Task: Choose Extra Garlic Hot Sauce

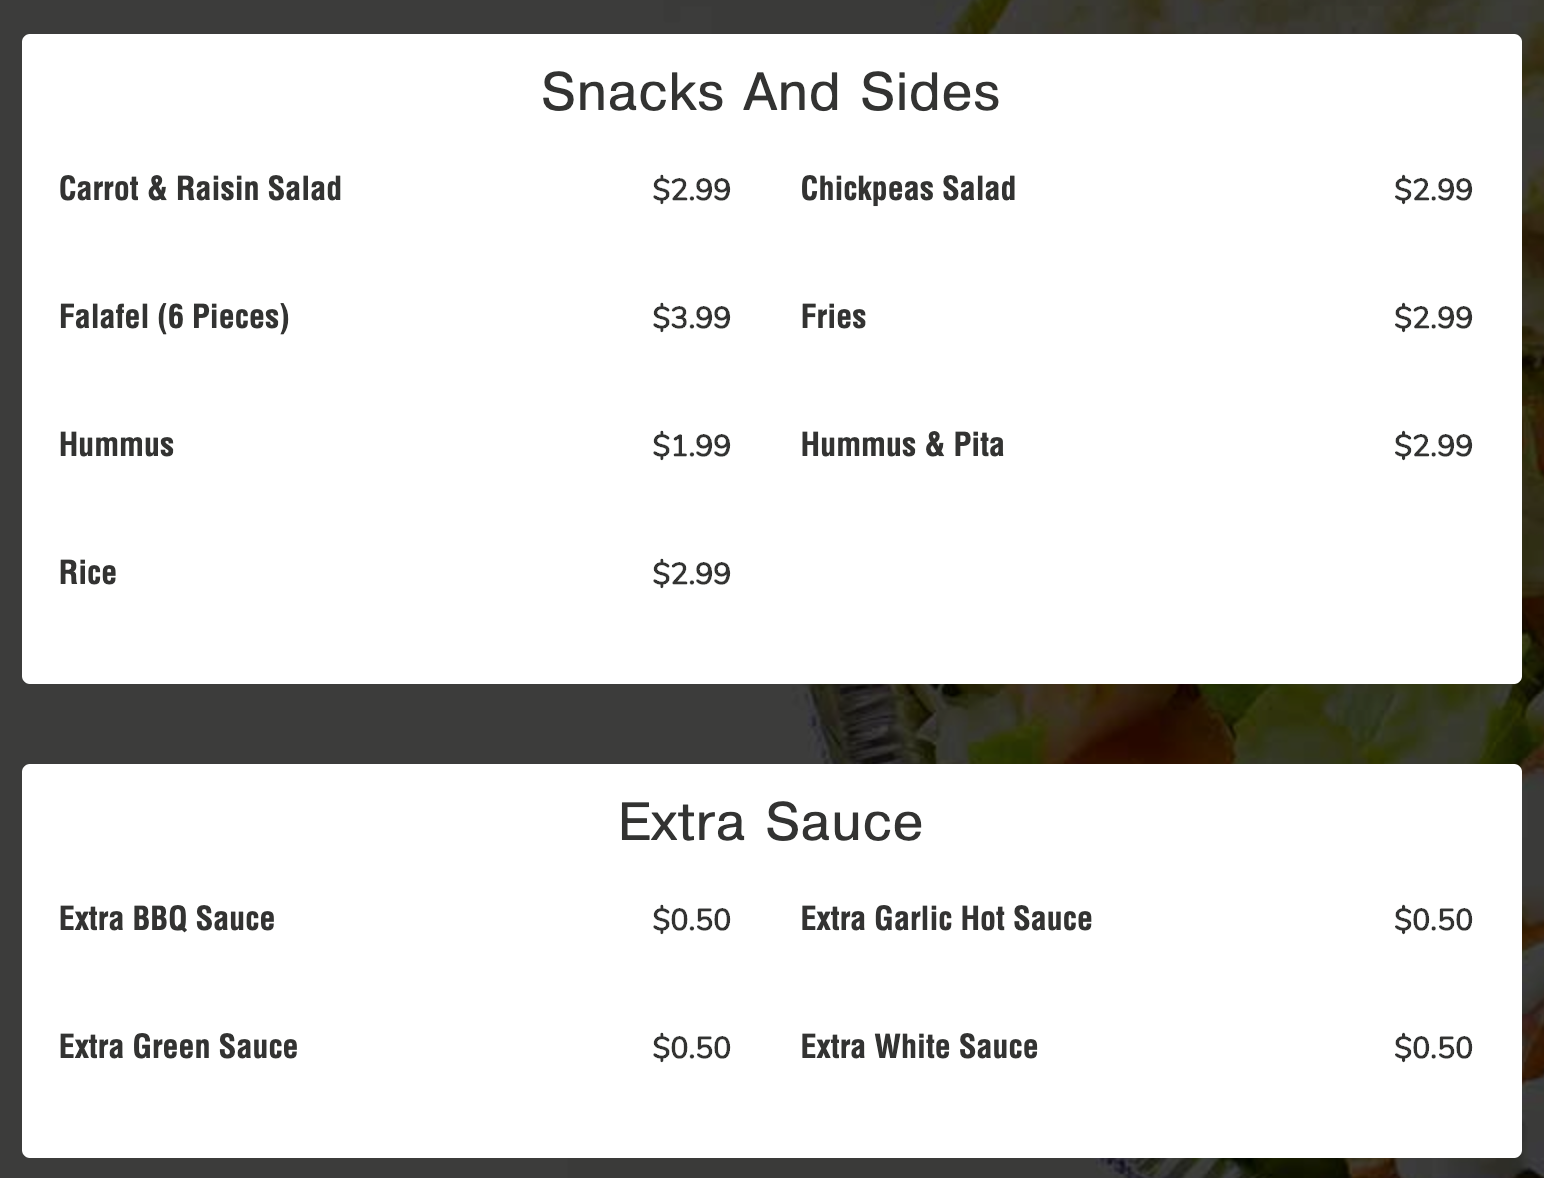Action: [x=946, y=919]
